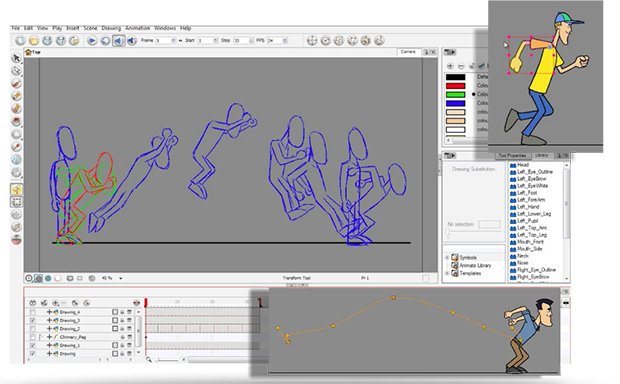The image size is (620, 384).
Task: Click the add colour plus icon in palette
Action: tap(450, 66)
